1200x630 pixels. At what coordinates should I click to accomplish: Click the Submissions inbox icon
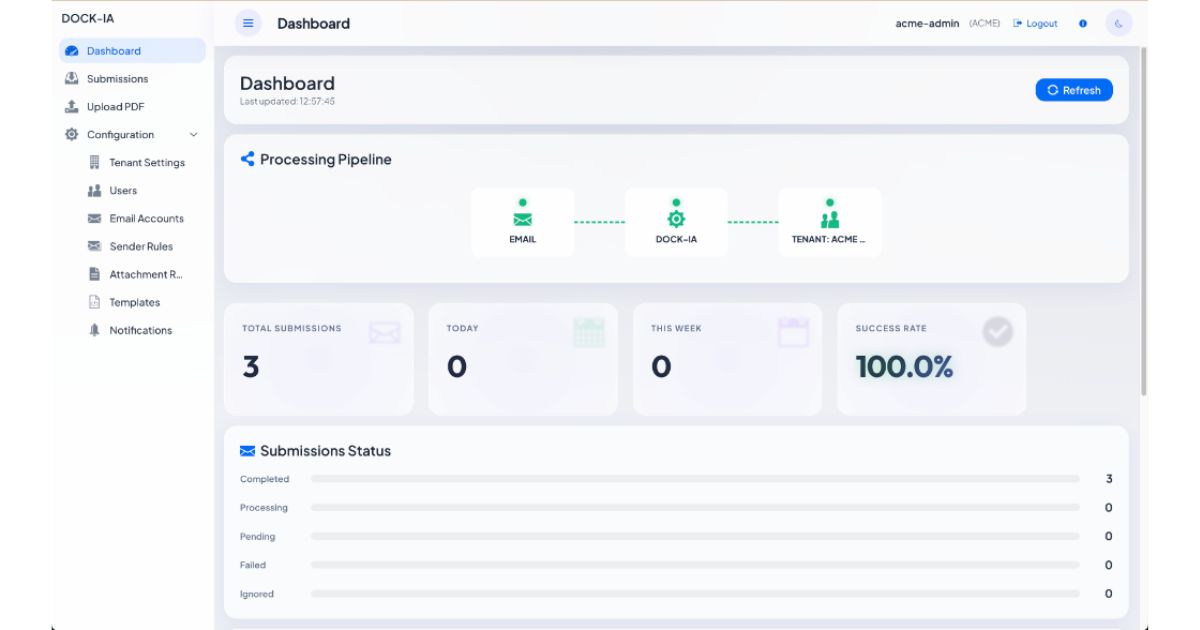[x=72, y=79]
